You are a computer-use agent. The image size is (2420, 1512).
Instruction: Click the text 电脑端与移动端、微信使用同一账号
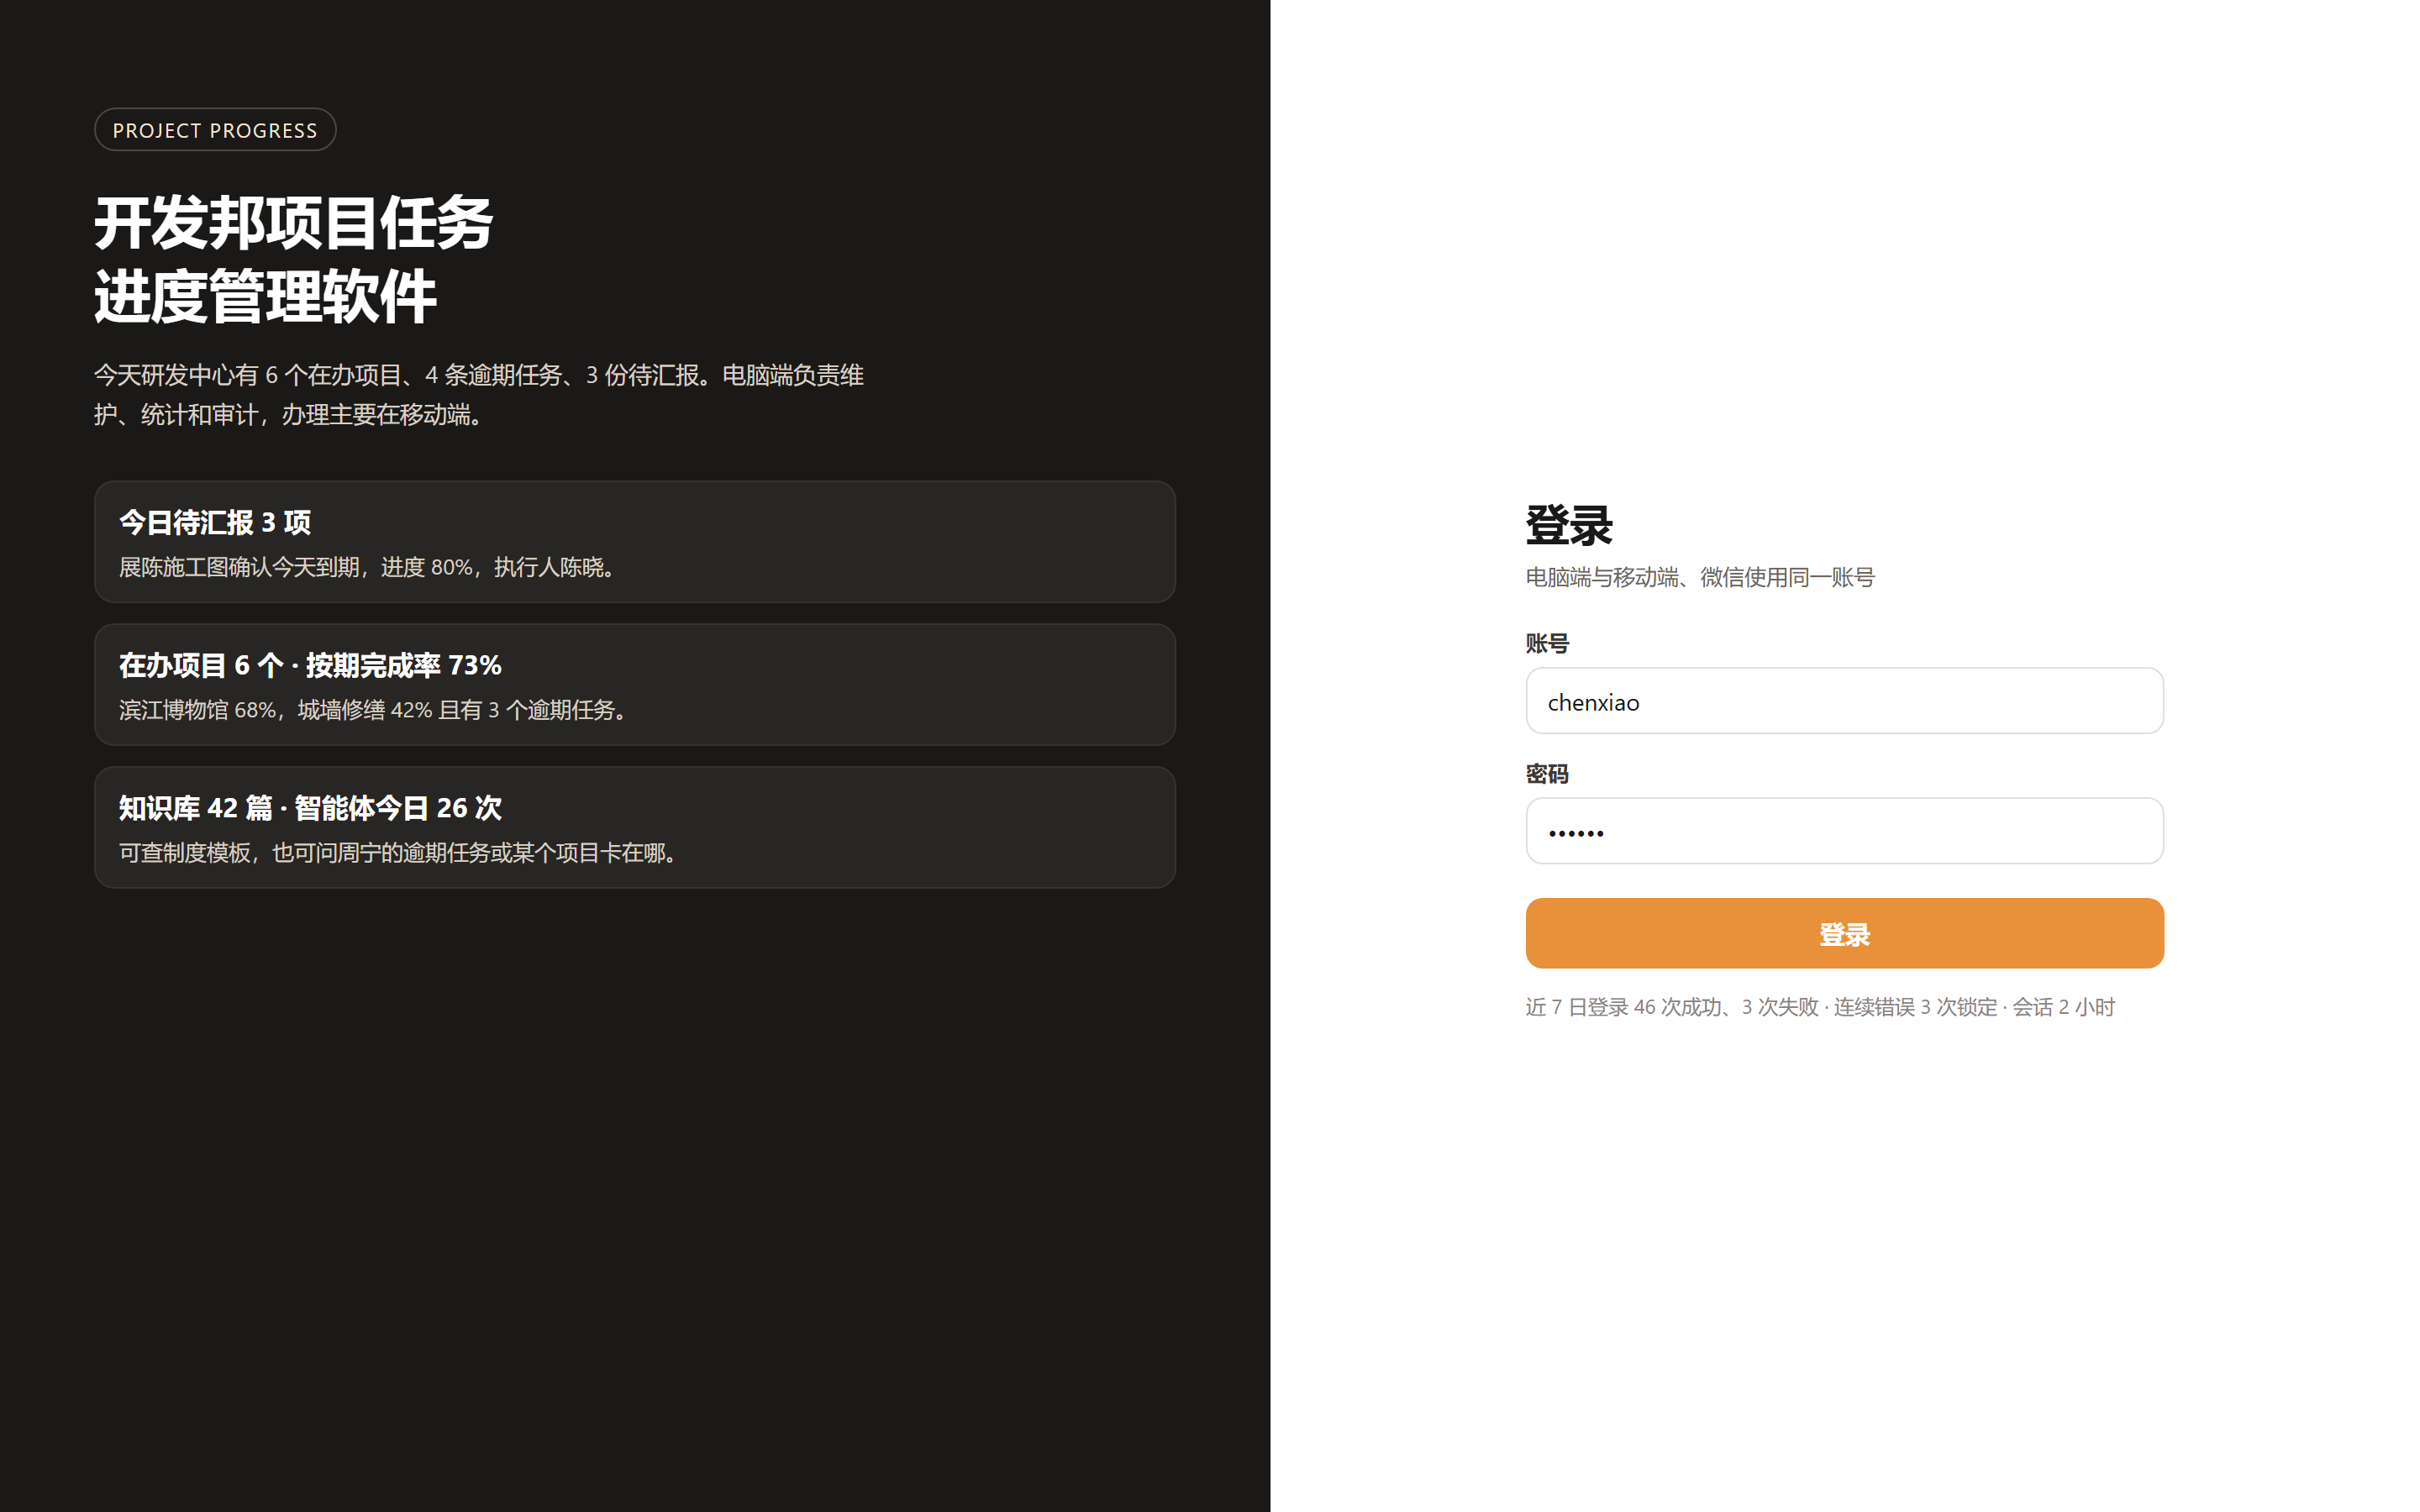(x=1700, y=578)
